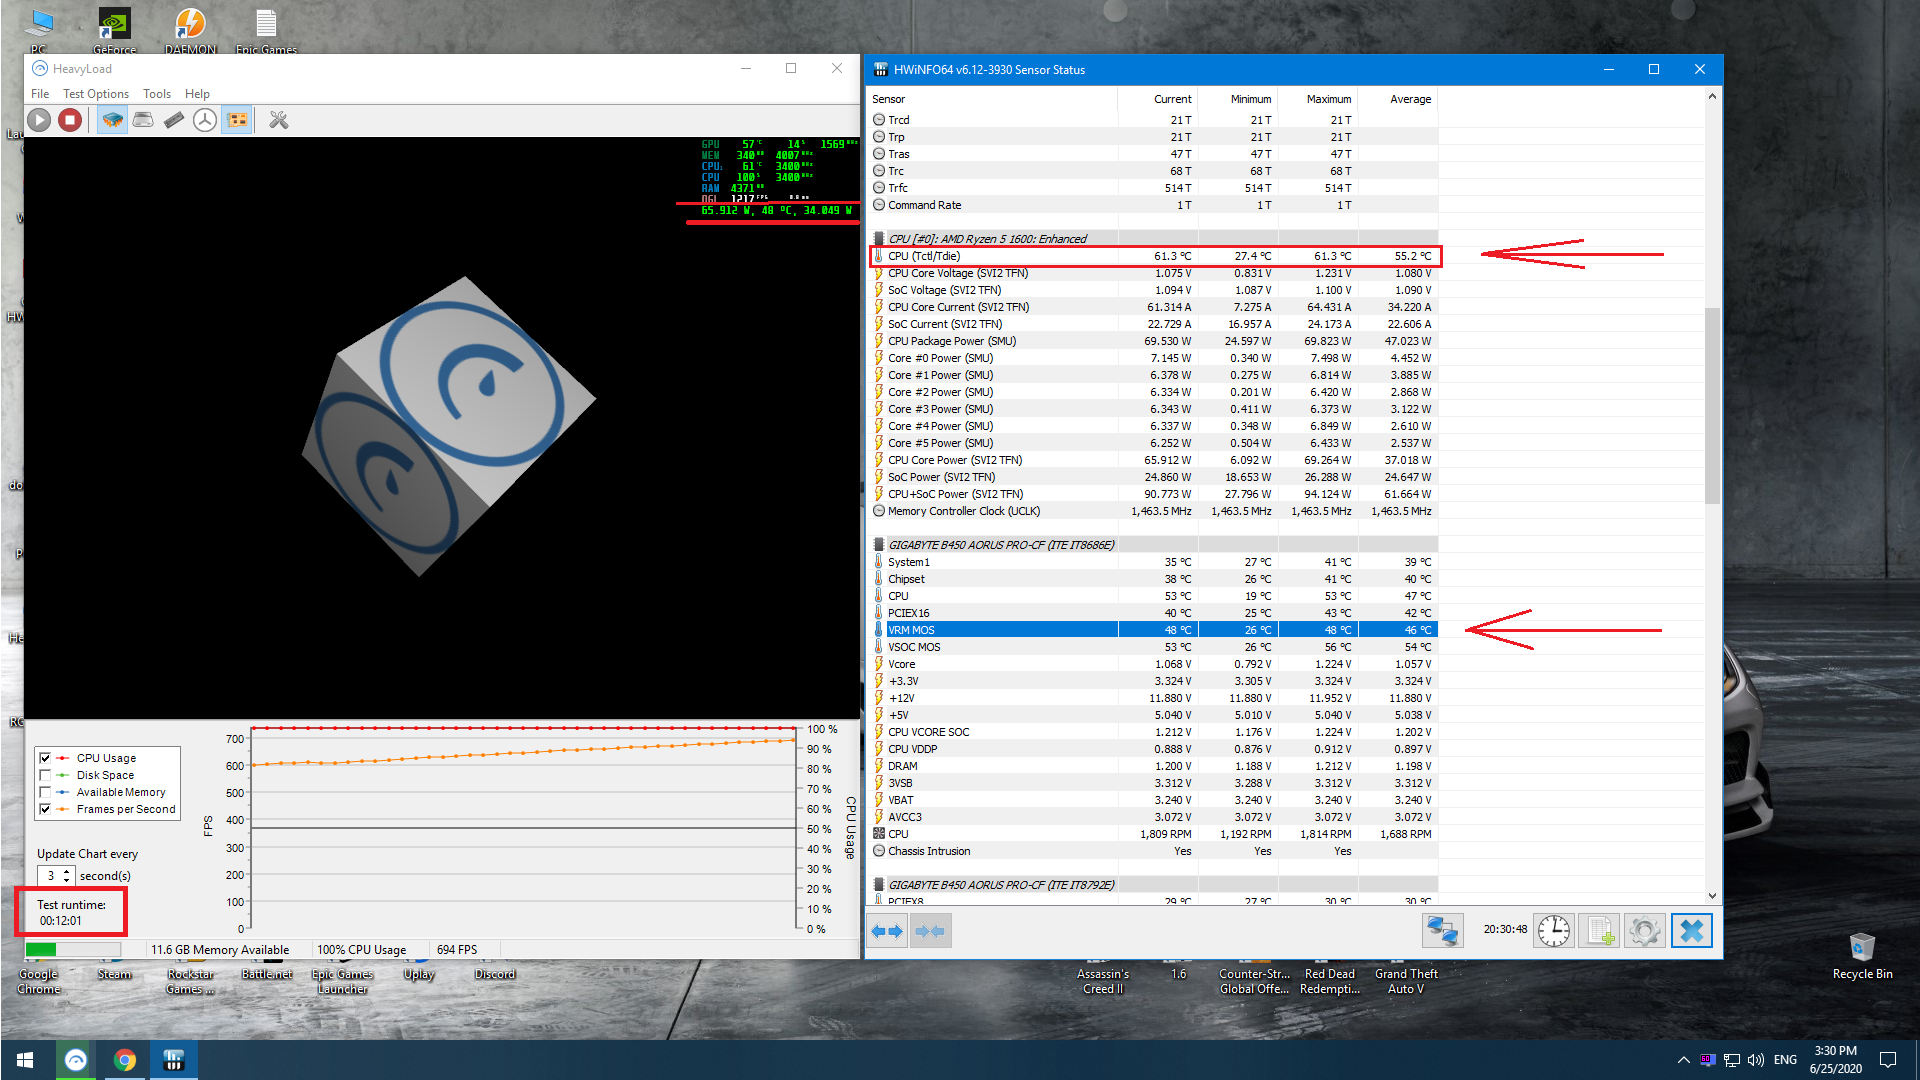The width and height of the screenshot is (1920, 1080).
Task: Select Command Rate timing row
Action: 1153,205
